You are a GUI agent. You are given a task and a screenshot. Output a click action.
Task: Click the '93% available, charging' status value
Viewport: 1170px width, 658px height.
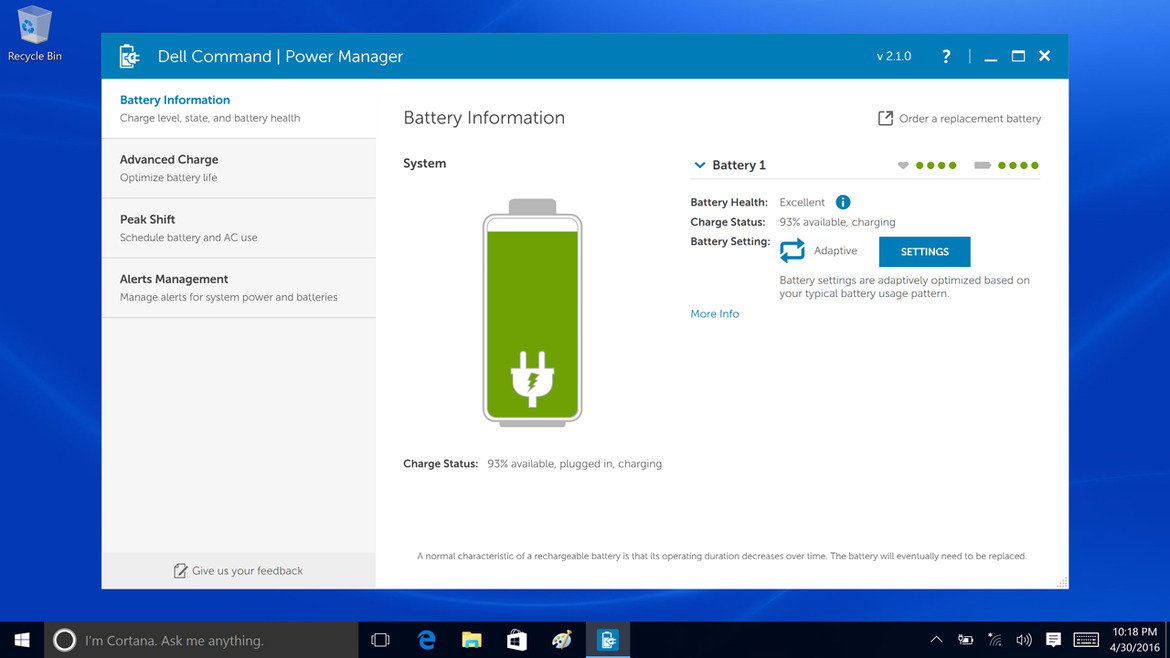coord(837,222)
